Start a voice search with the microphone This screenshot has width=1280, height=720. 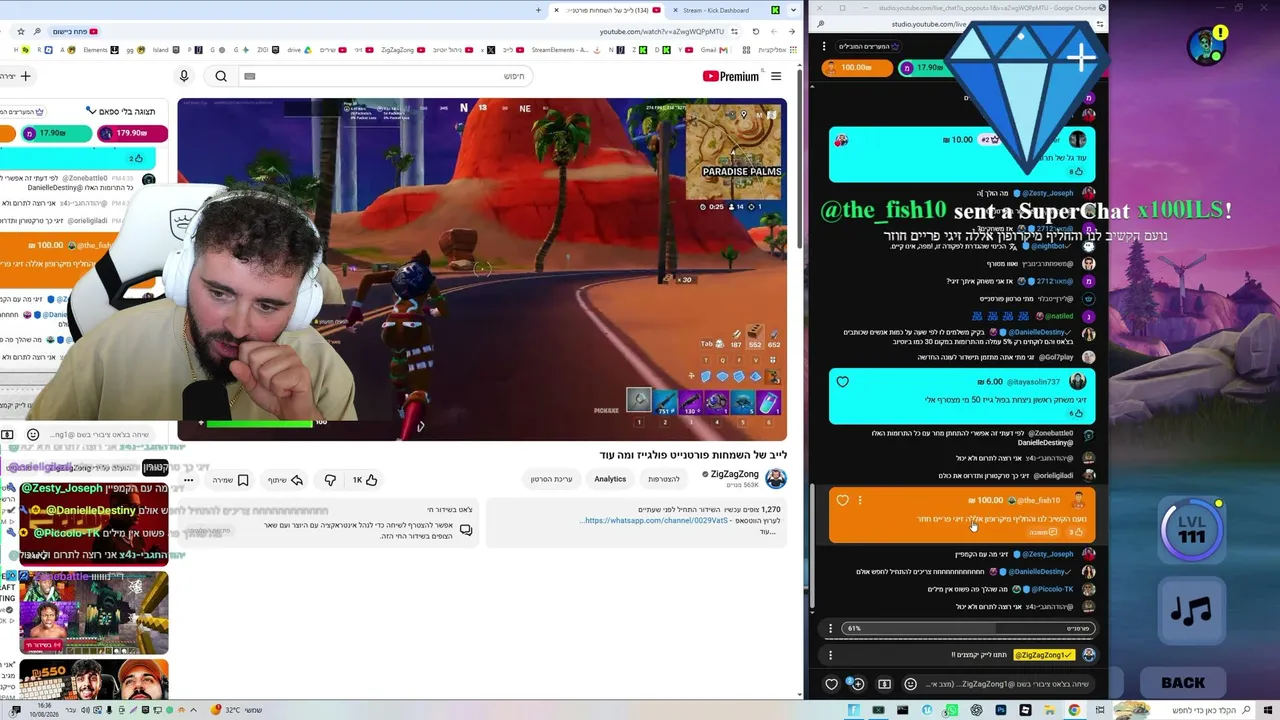point(184,76)
